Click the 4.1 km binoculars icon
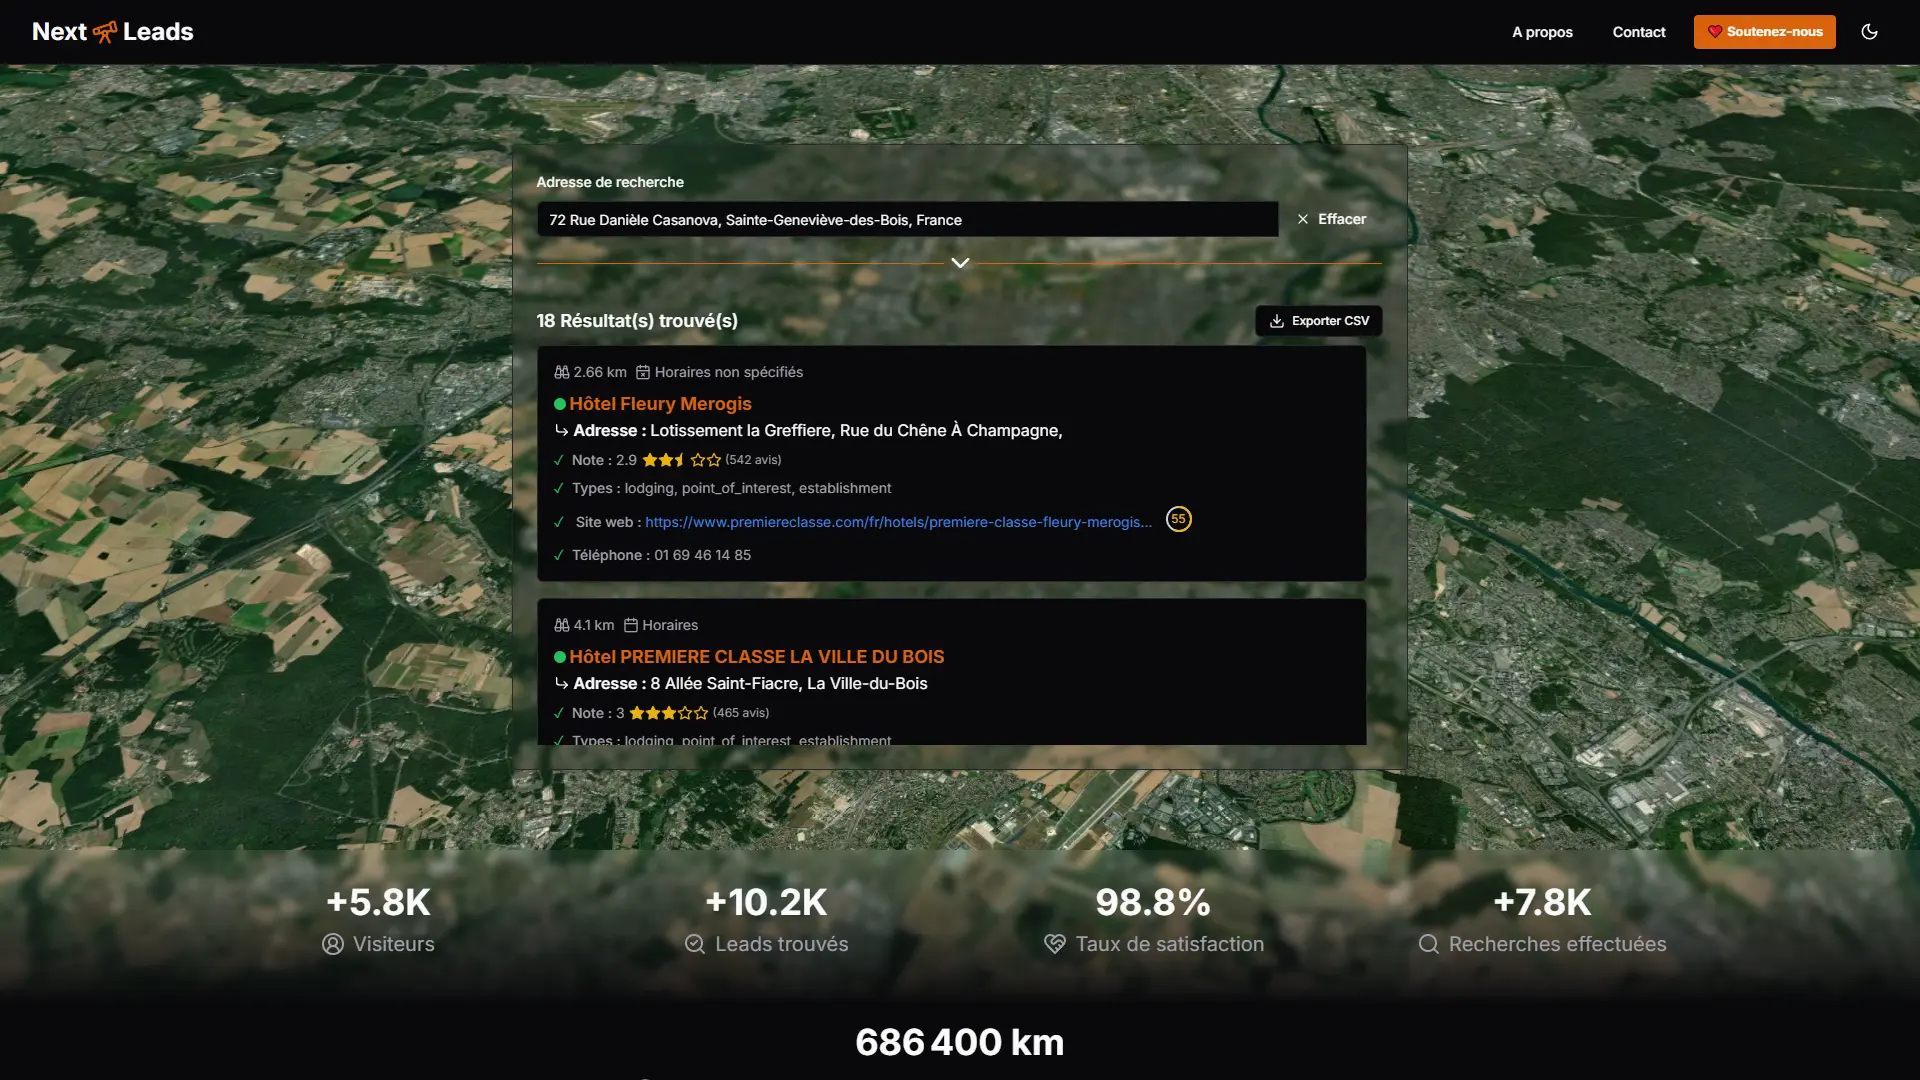Screen dimensions: 1920x1080 (562, 625)
